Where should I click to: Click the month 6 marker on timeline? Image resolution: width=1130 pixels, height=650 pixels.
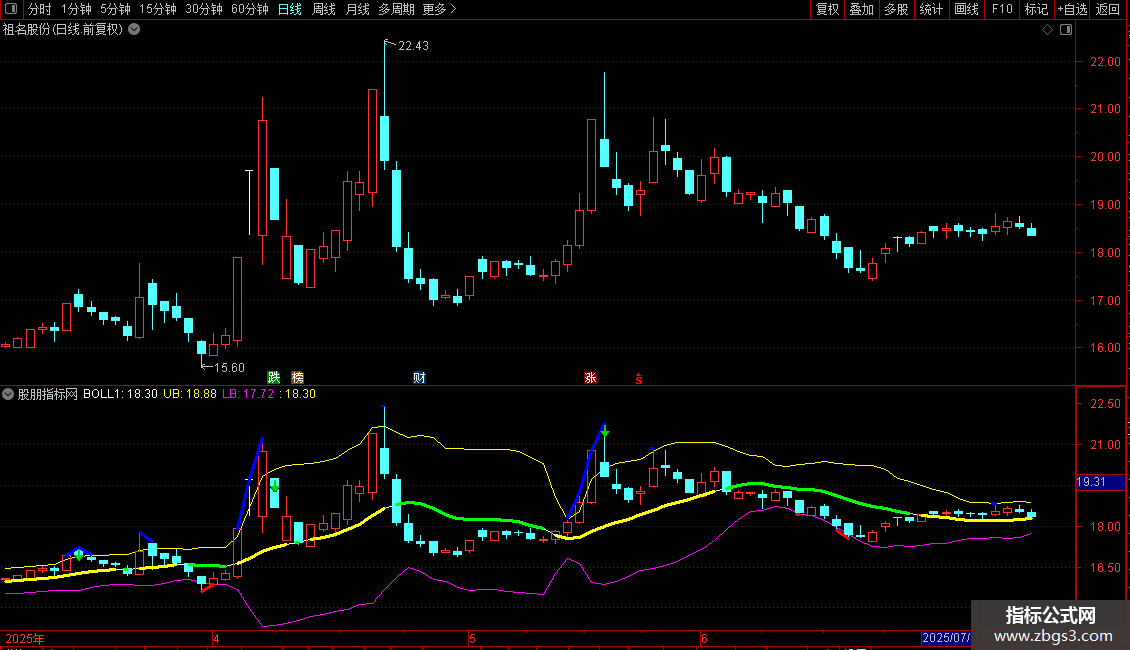click(x=704, y=638)
